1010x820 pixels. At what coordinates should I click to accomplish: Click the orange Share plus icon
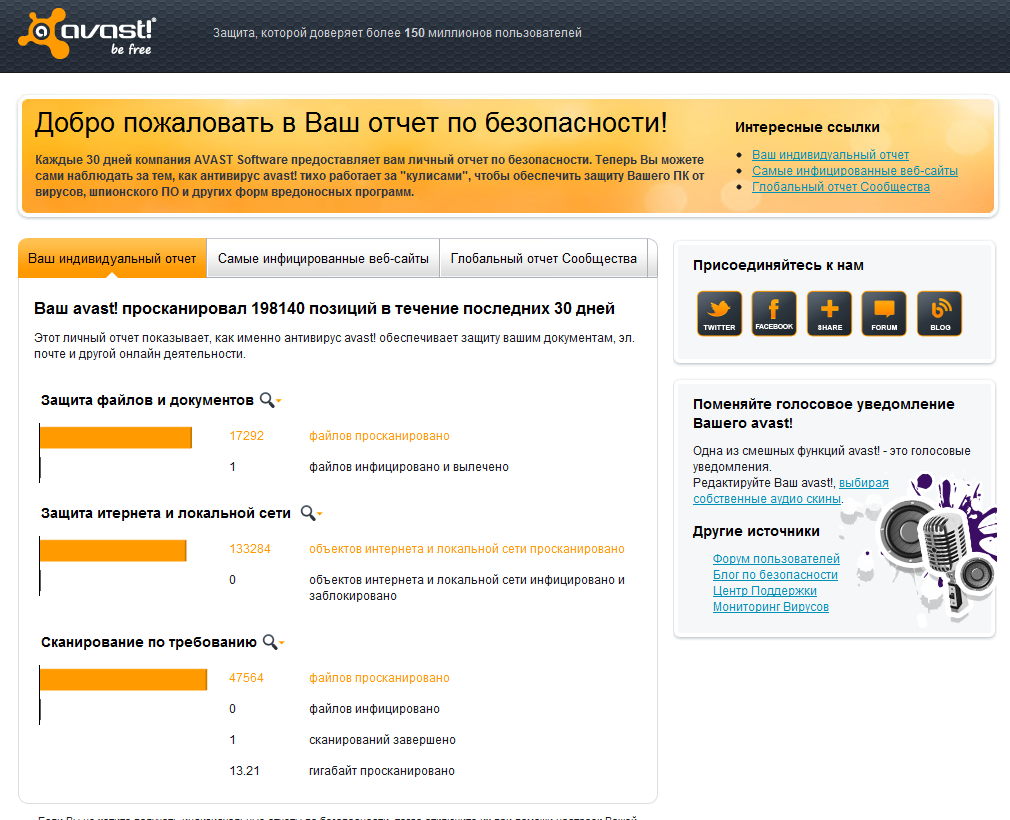coord(829,313)
